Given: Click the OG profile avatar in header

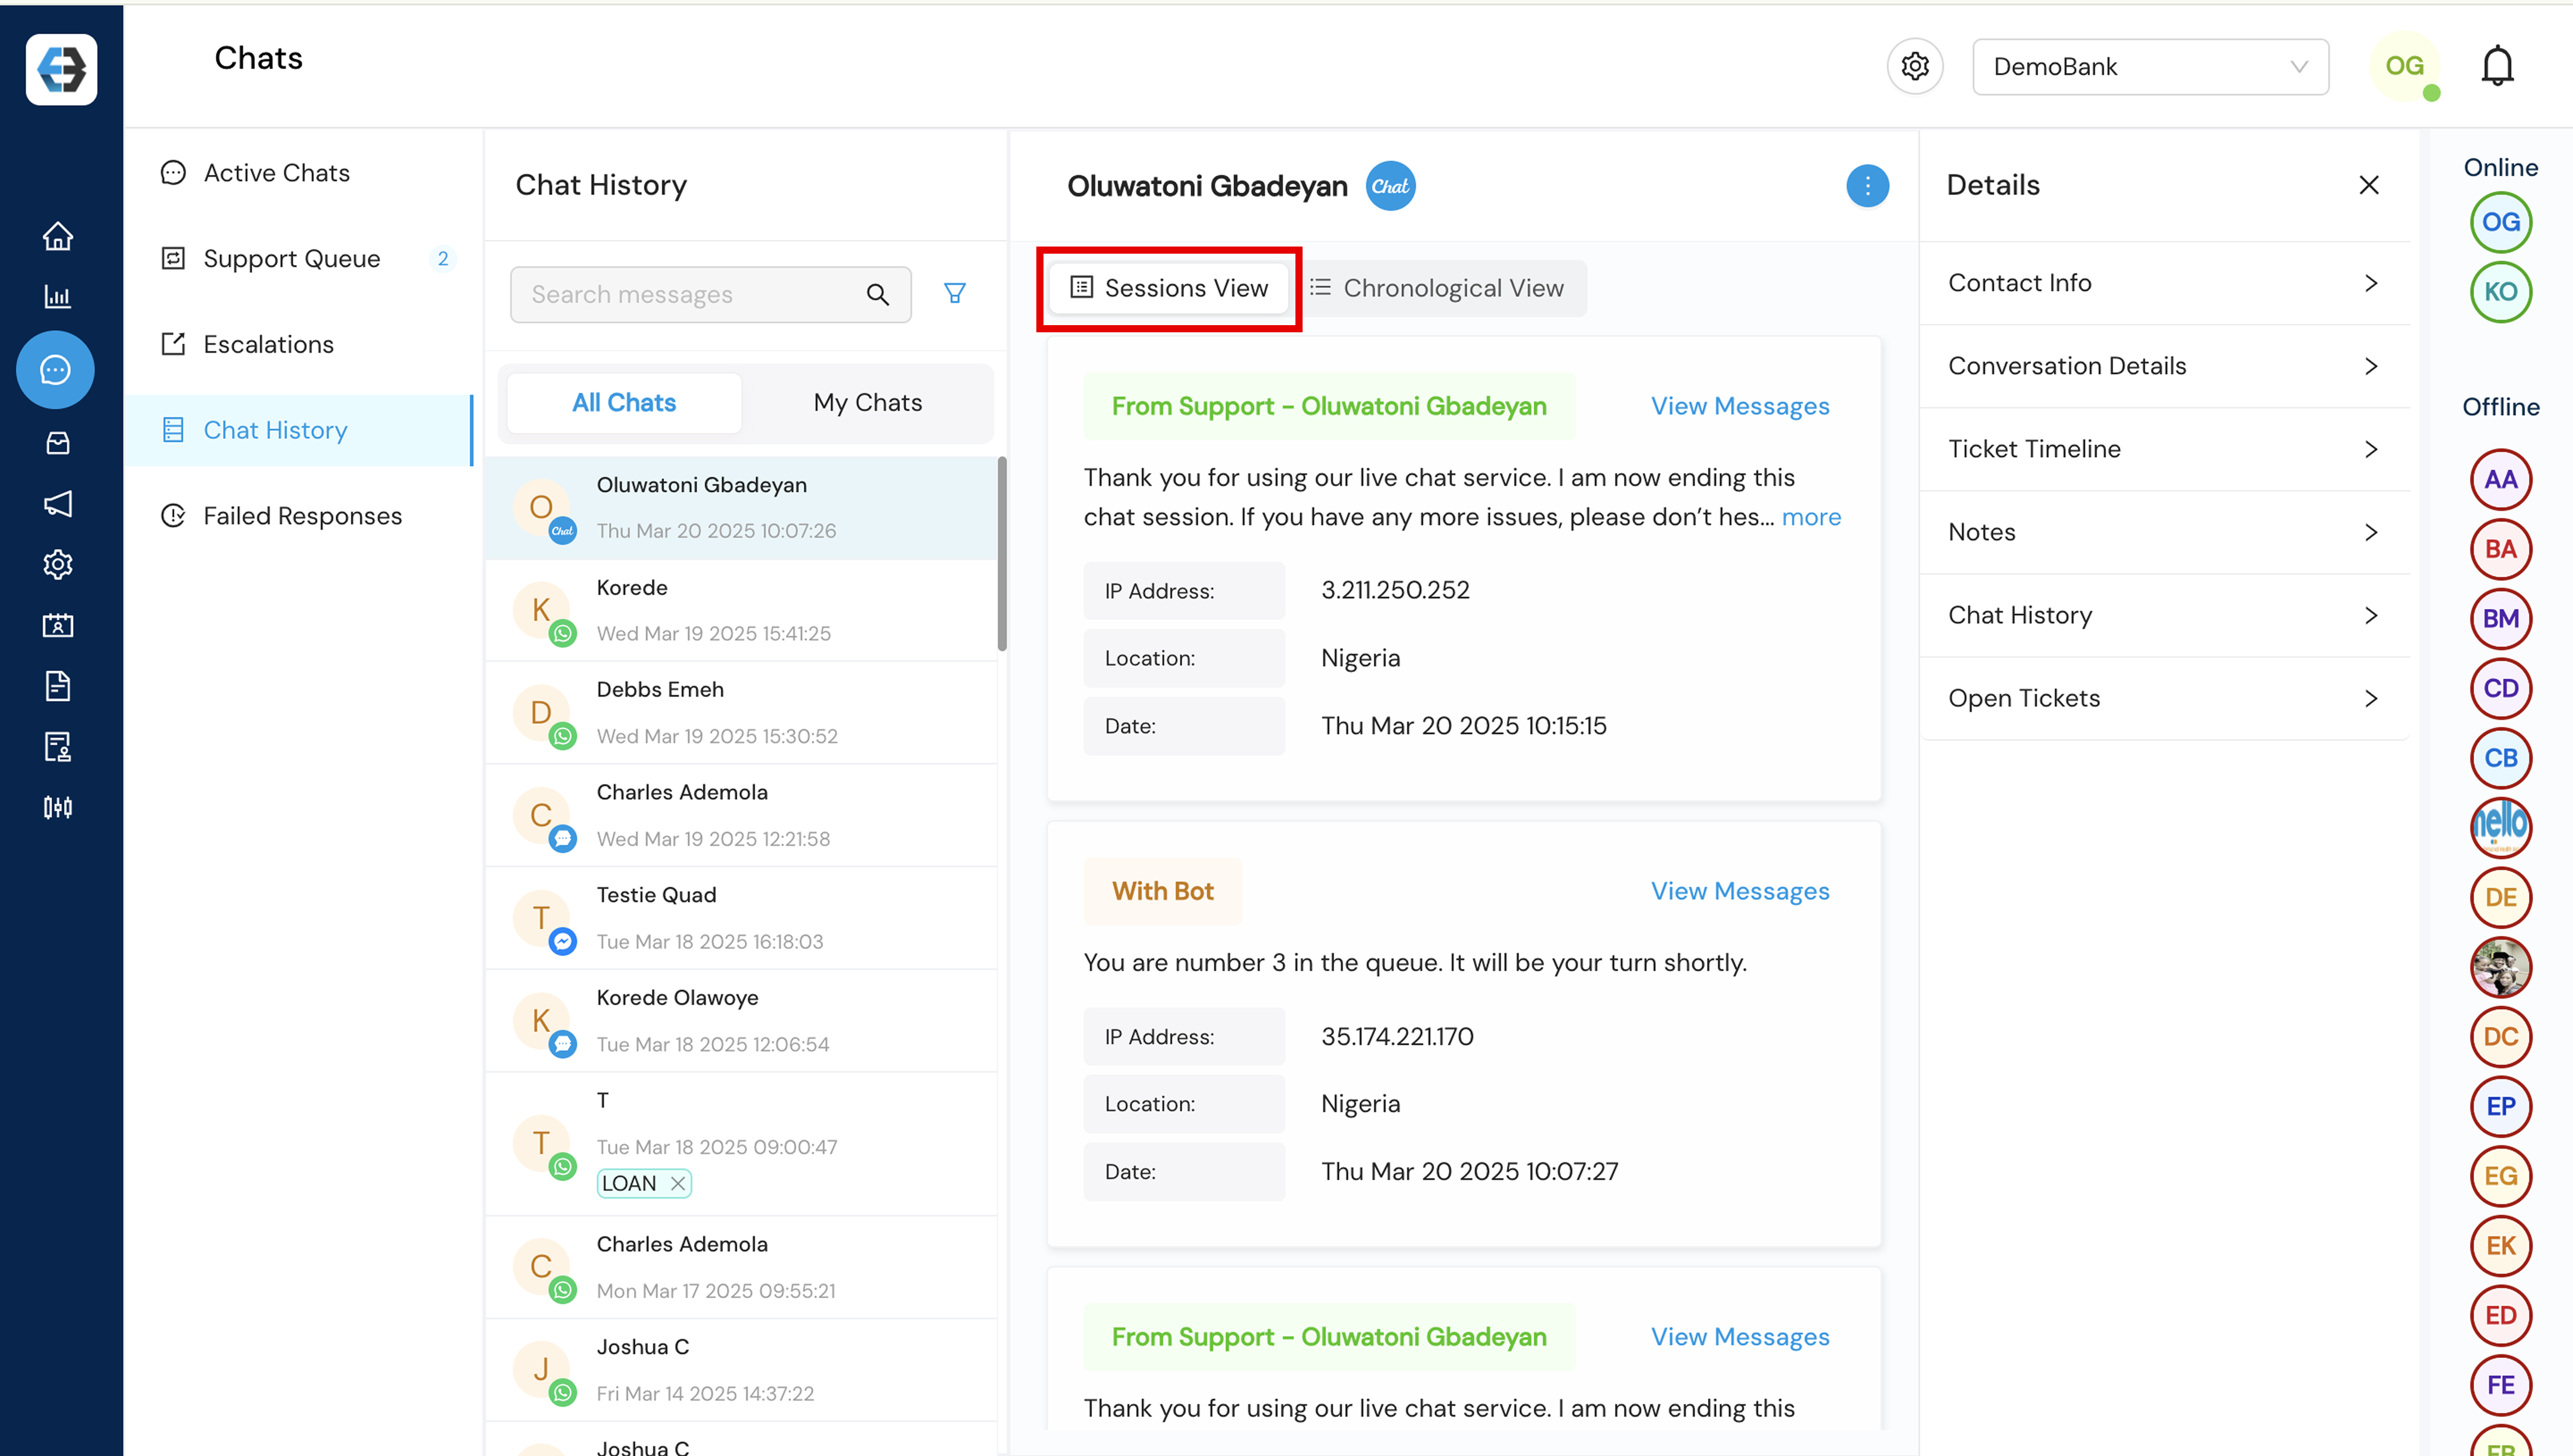Looking at the screenshot, I should pyautogui.click(x=2404, y=66).
